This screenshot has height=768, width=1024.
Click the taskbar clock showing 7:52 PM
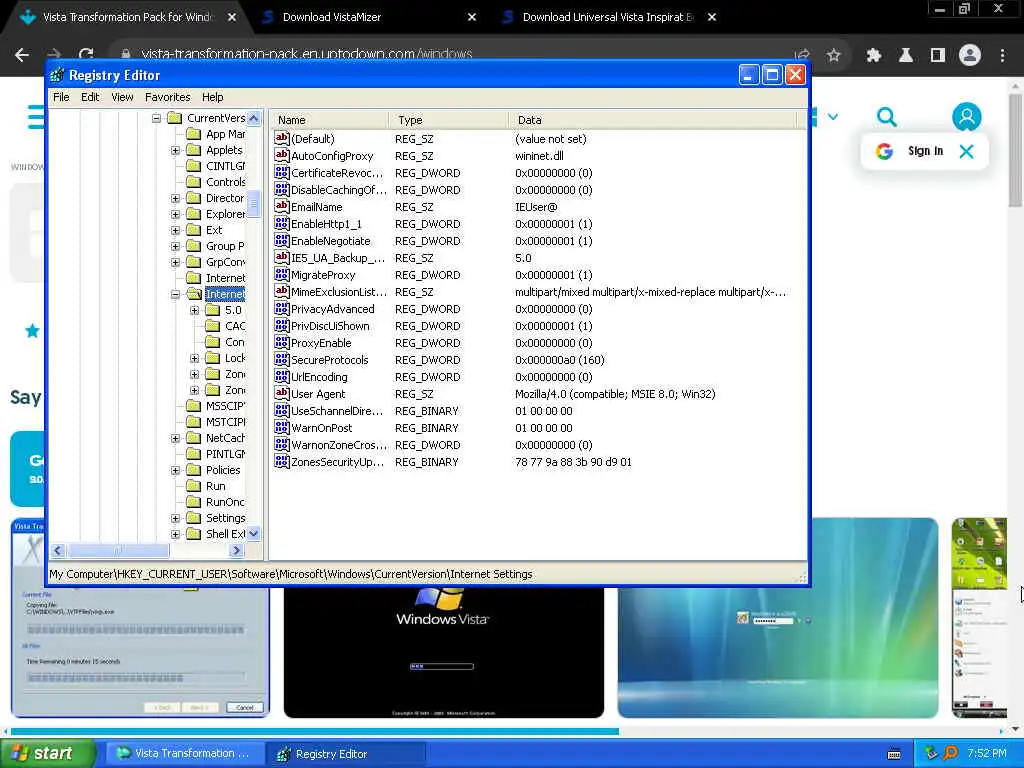986,753
